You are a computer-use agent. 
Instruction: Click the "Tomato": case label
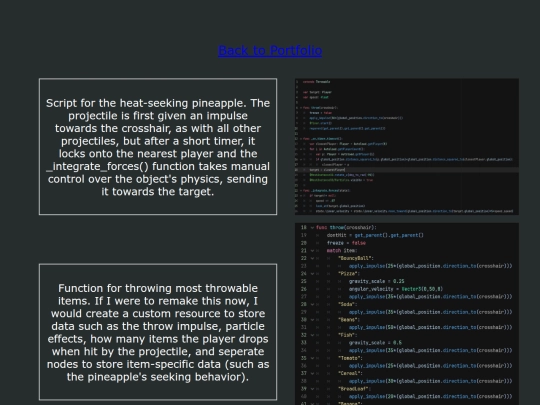350,358
